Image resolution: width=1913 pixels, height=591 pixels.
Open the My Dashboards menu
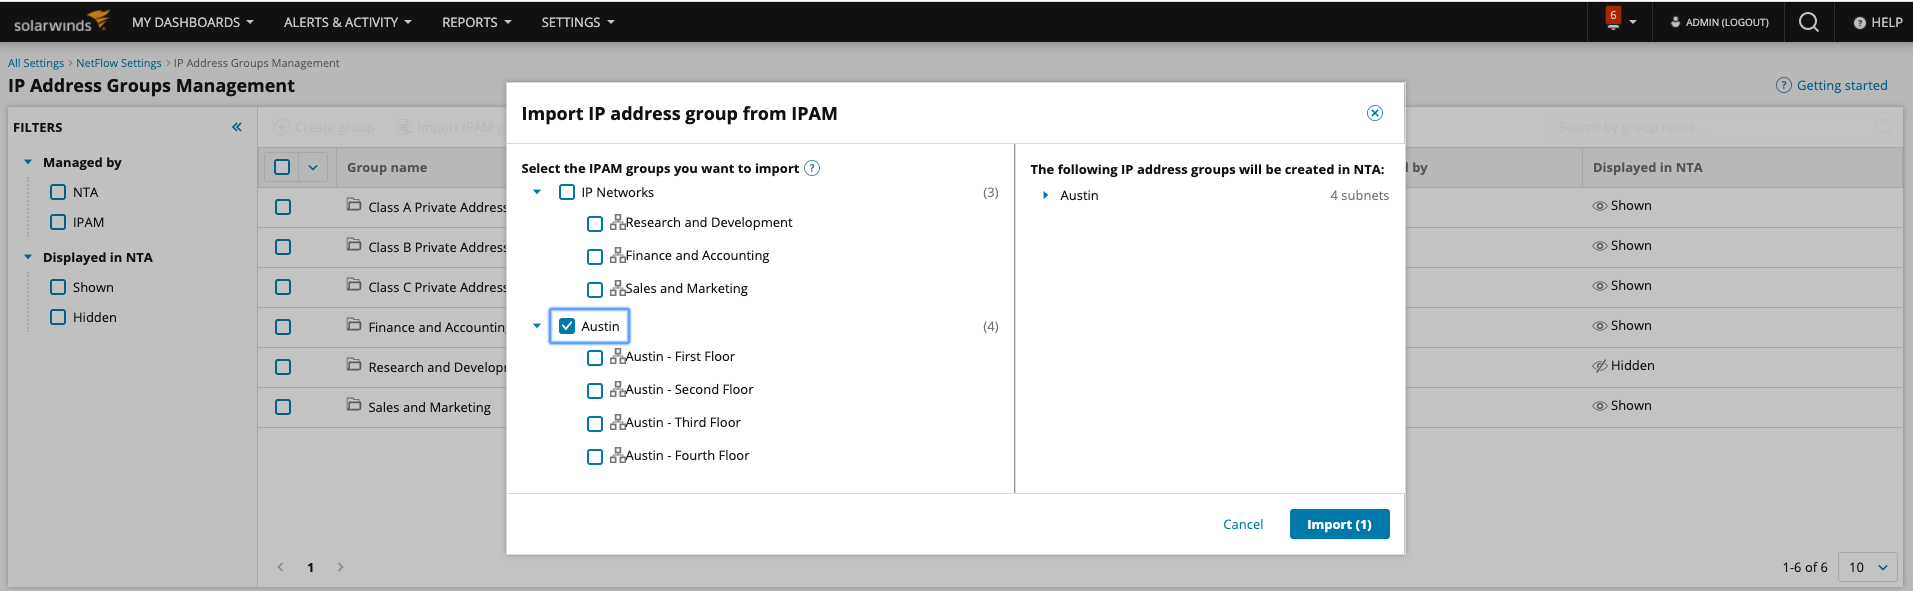192,22
